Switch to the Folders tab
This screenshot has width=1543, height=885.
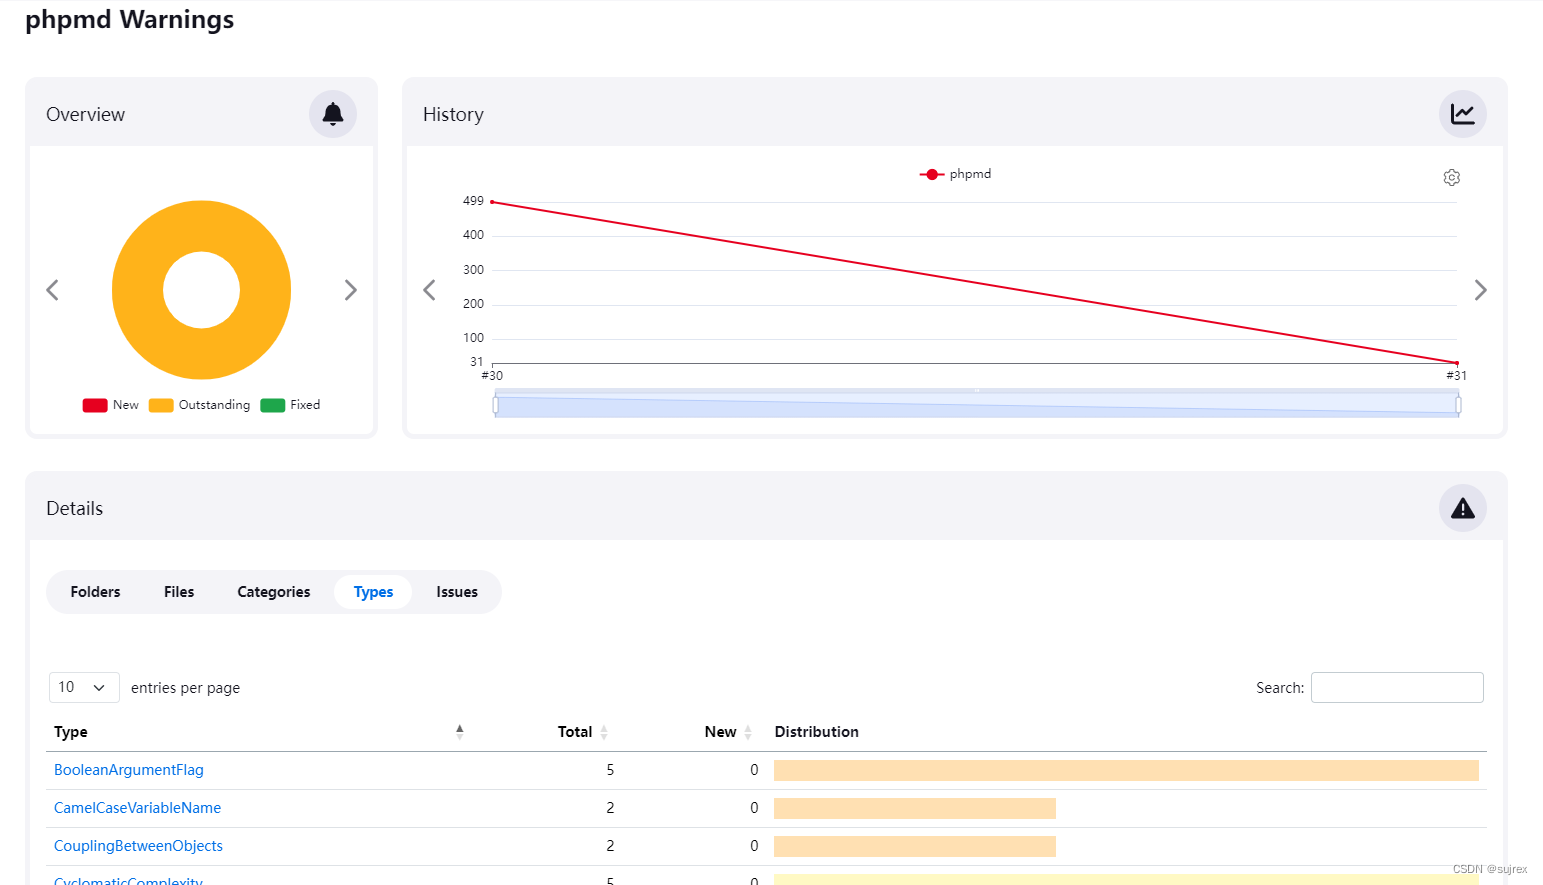click(x=95, y=592)
